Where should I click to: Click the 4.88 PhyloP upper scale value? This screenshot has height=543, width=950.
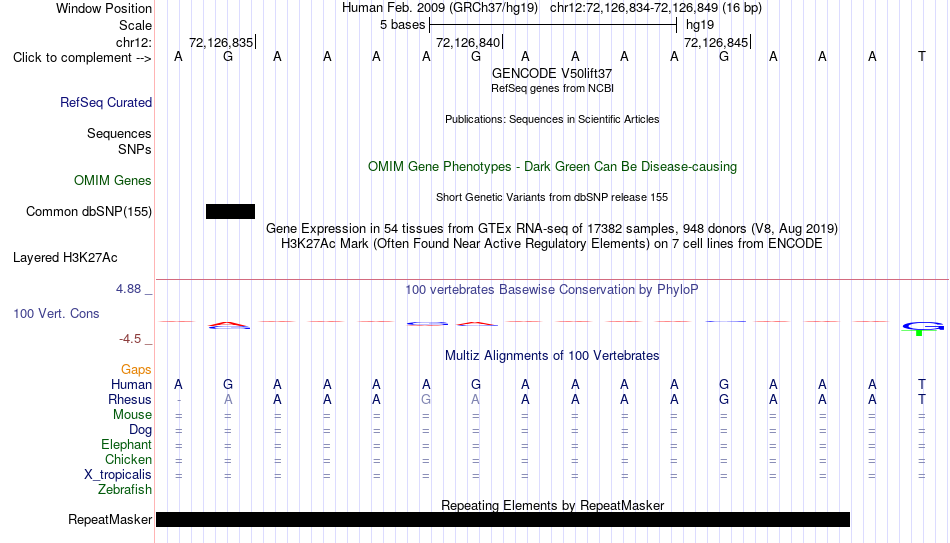click(128, 289)
